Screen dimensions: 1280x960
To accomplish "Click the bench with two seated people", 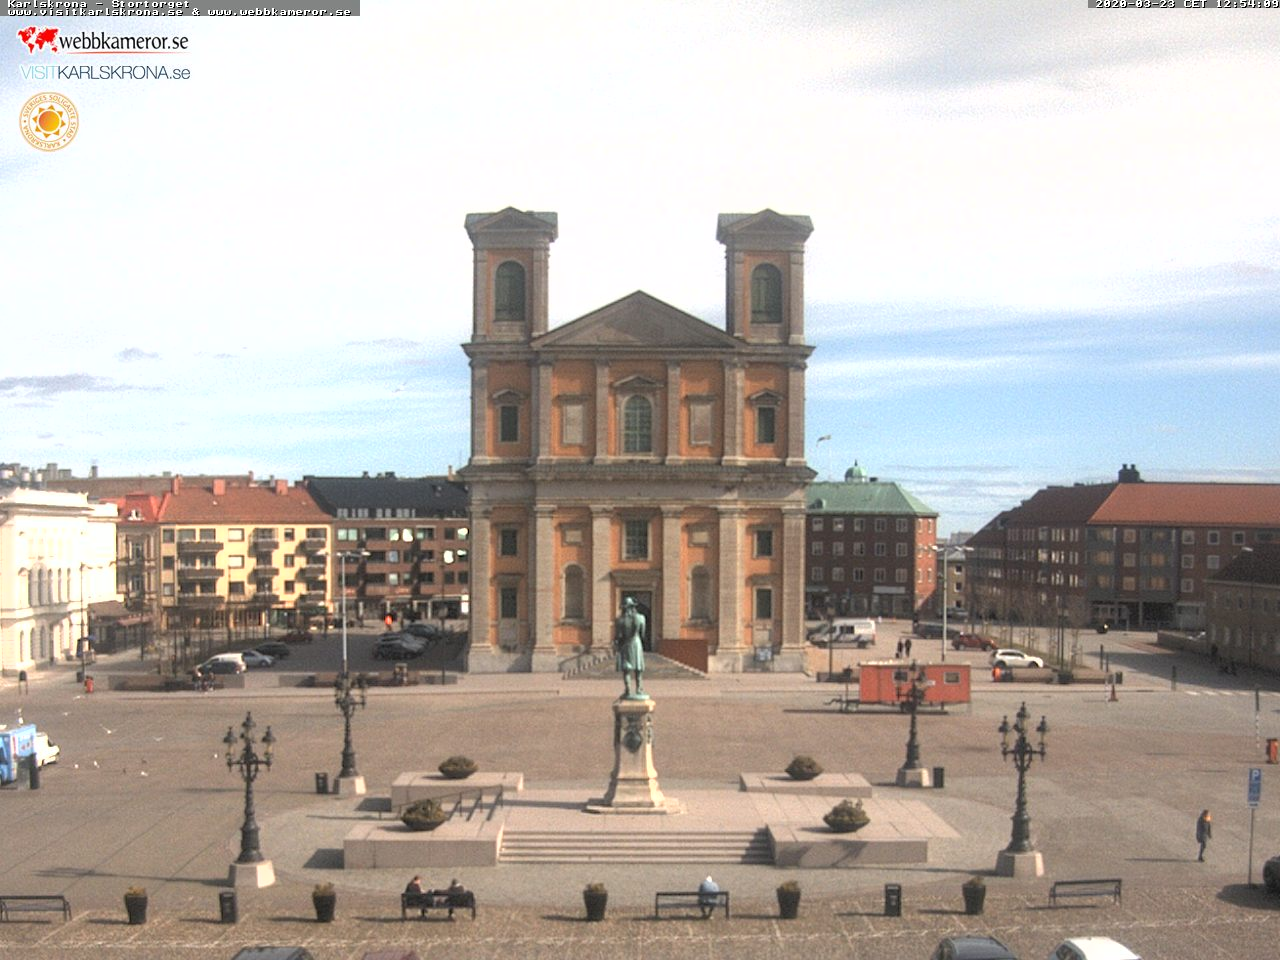I will (x=438, y=903).
